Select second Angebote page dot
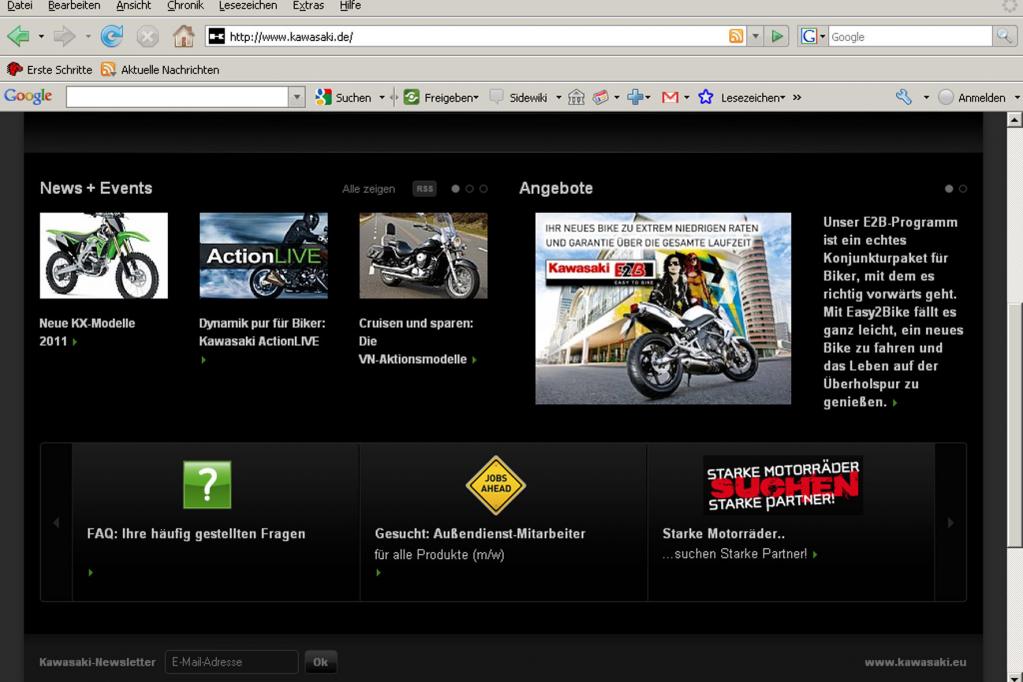Screen dimensions: 1023x682 pos(963,189)
